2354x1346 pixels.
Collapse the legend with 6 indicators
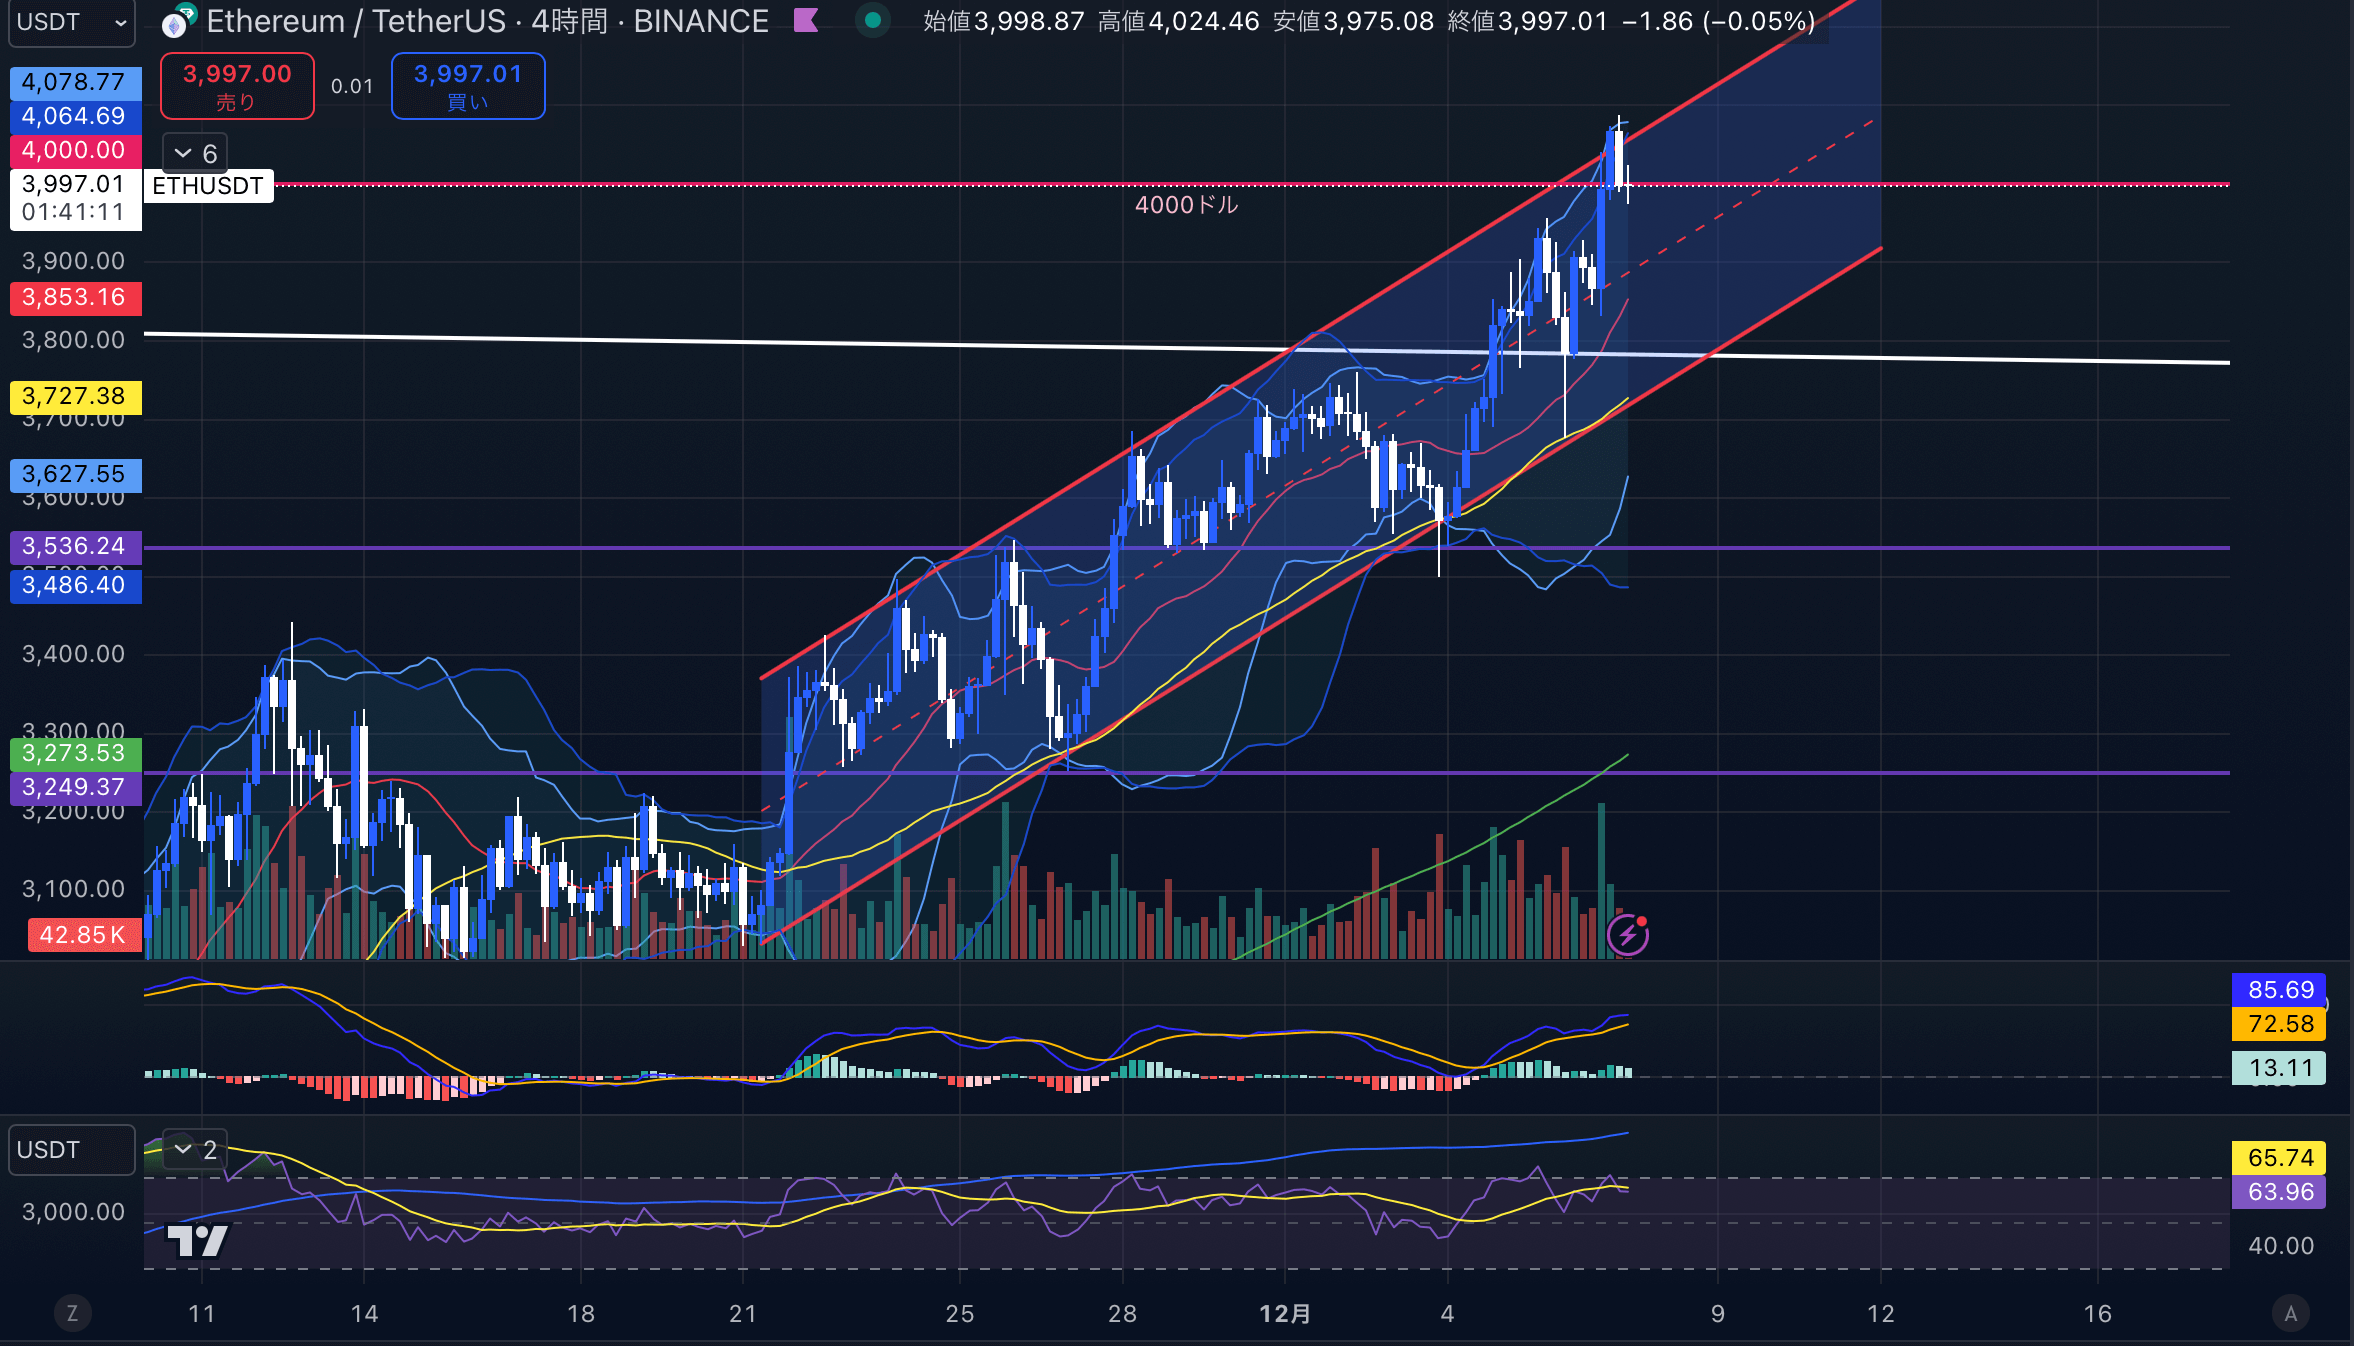click(196, 153)
